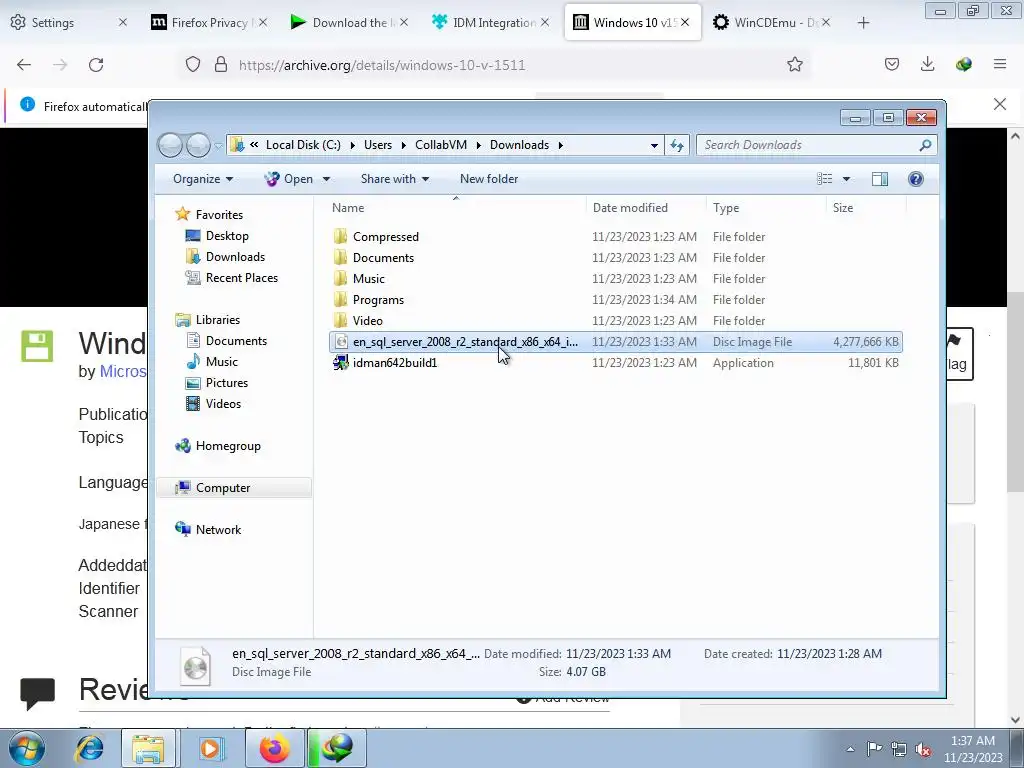The image size is (1024, 768).
Task: Dismiss the Firefox notification bar
Action: (999, 104)
